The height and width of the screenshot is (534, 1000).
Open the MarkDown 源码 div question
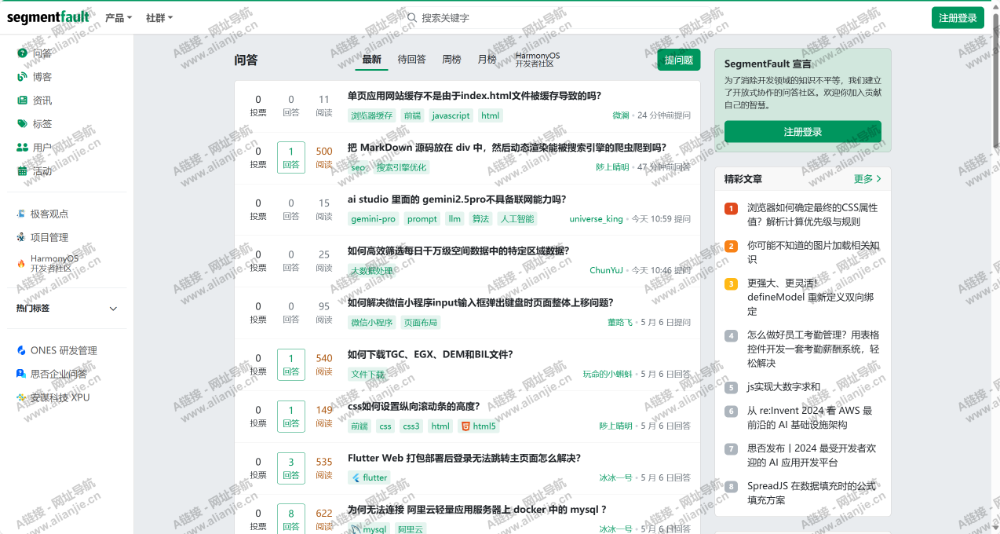pyautogui.click(x=507, y=148)
